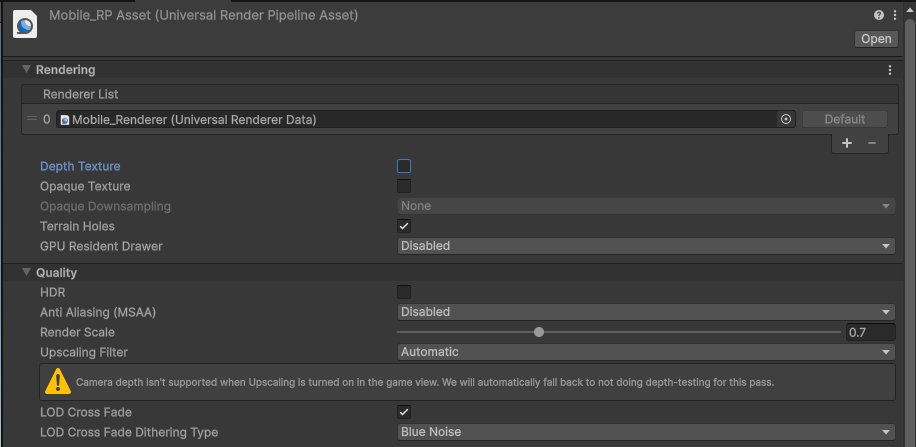Click the HDR label
Image resolution: width=916 pixels, height=447 pixels.
53,292
